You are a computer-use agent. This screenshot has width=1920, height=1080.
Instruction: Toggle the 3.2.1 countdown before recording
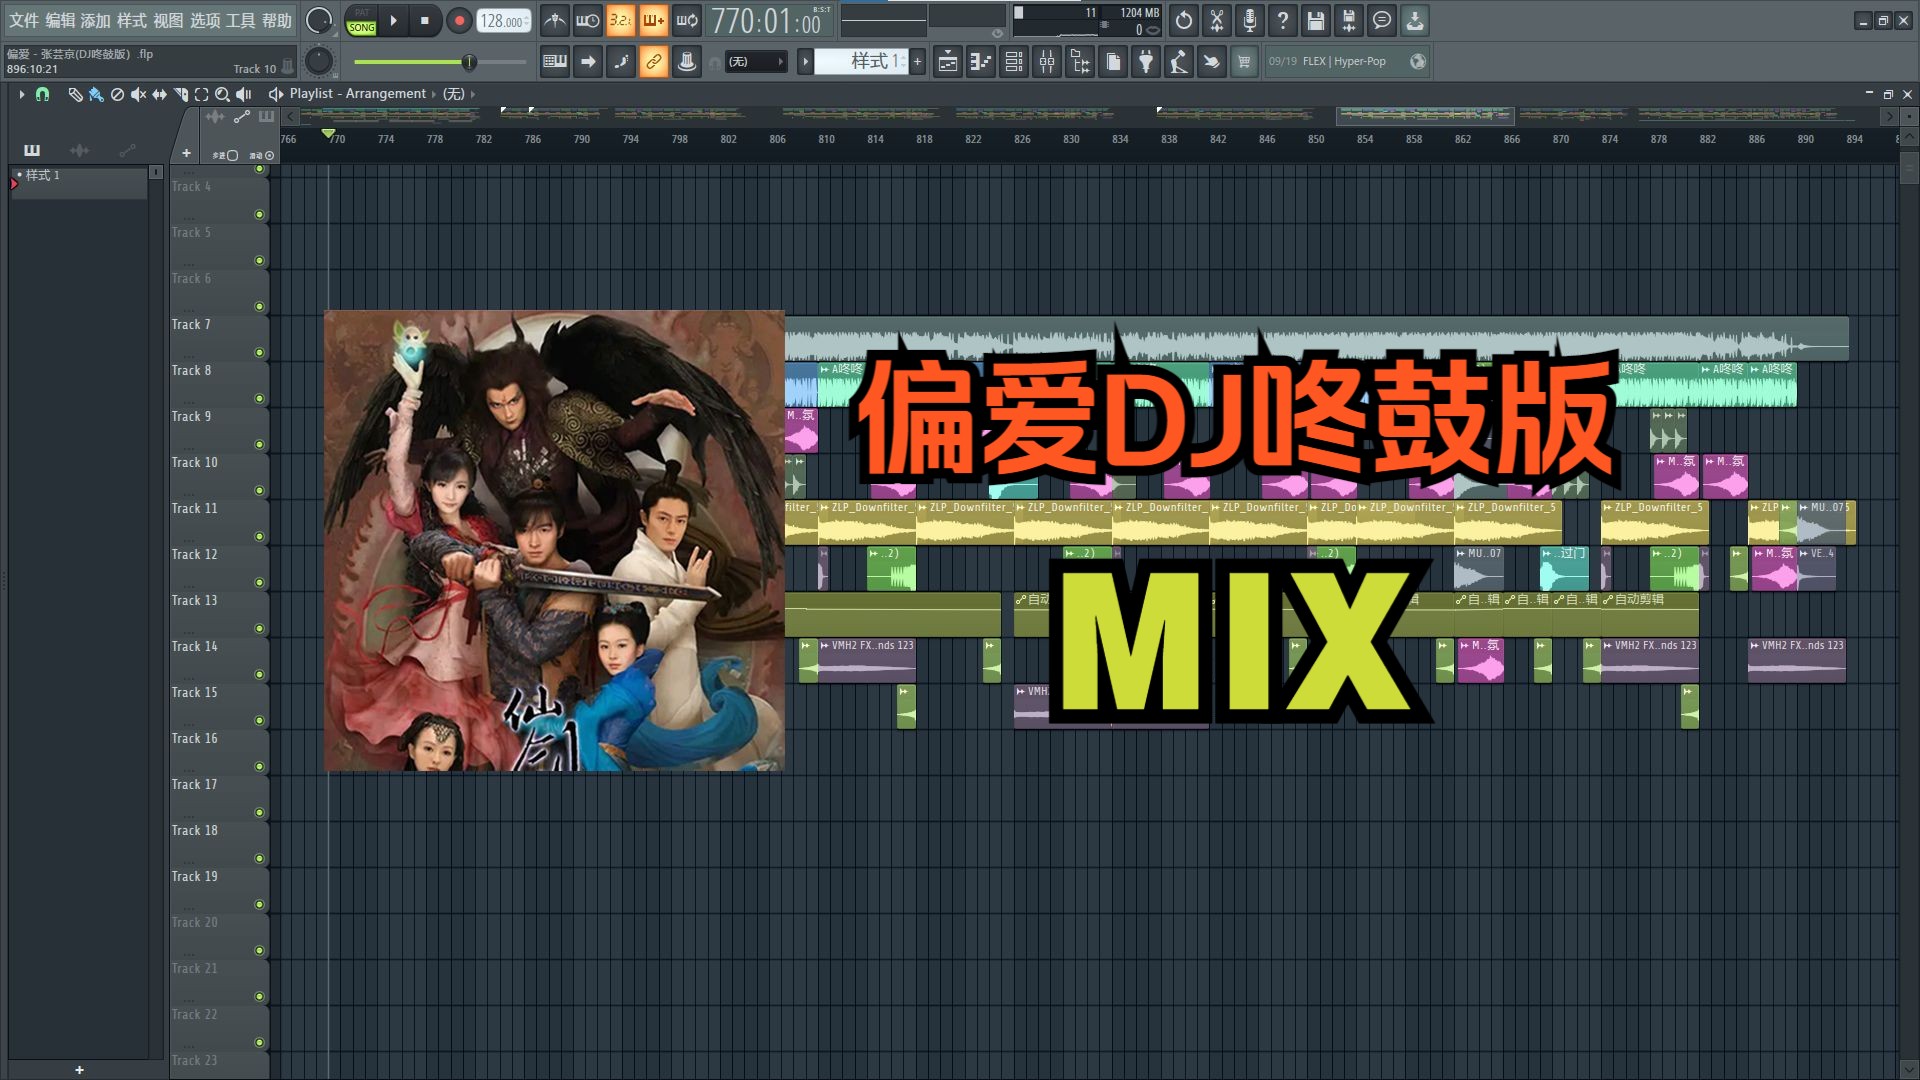(621, 20)
